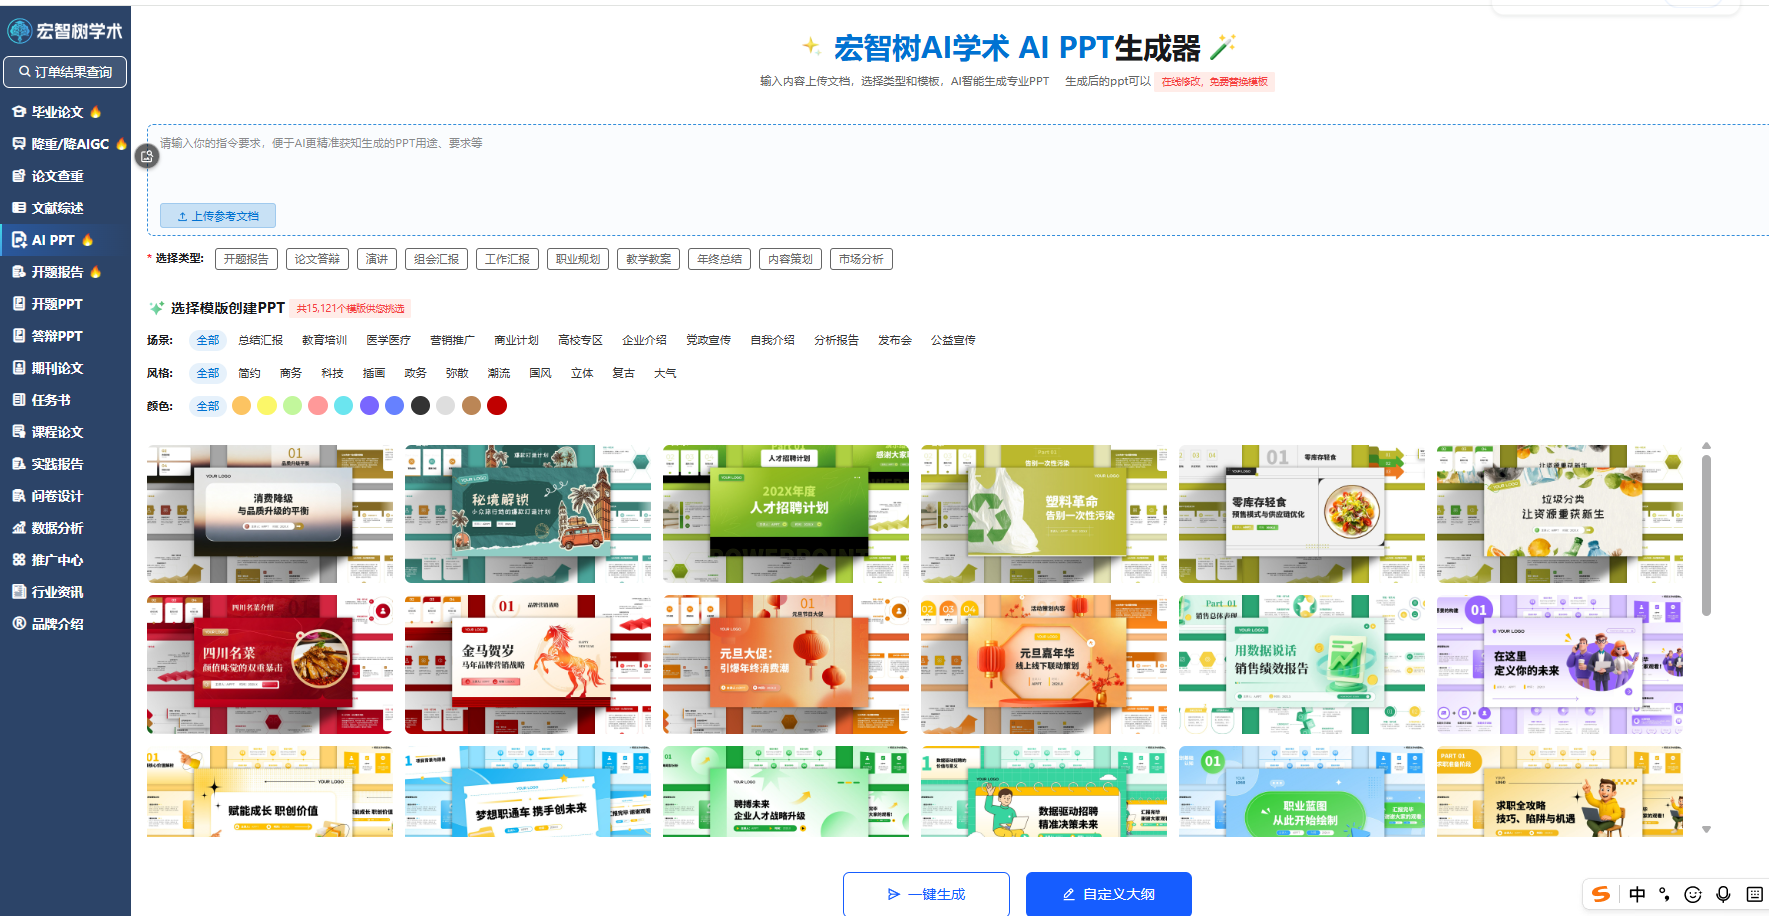
Task: Filter style by 商务
Action: tap(291, 373)
